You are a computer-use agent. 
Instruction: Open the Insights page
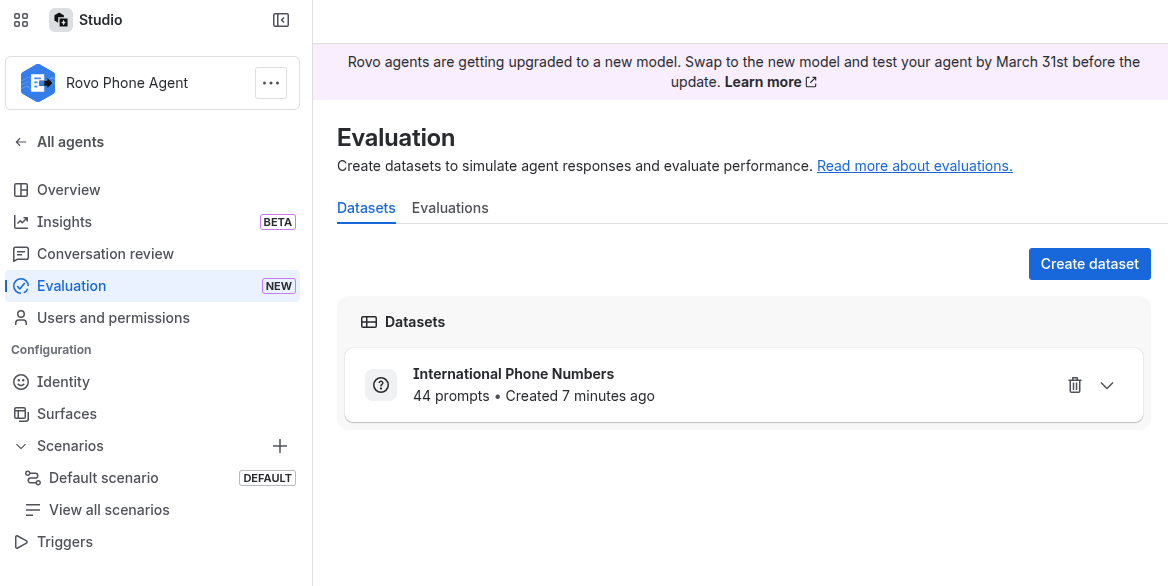tap(152, 222)
